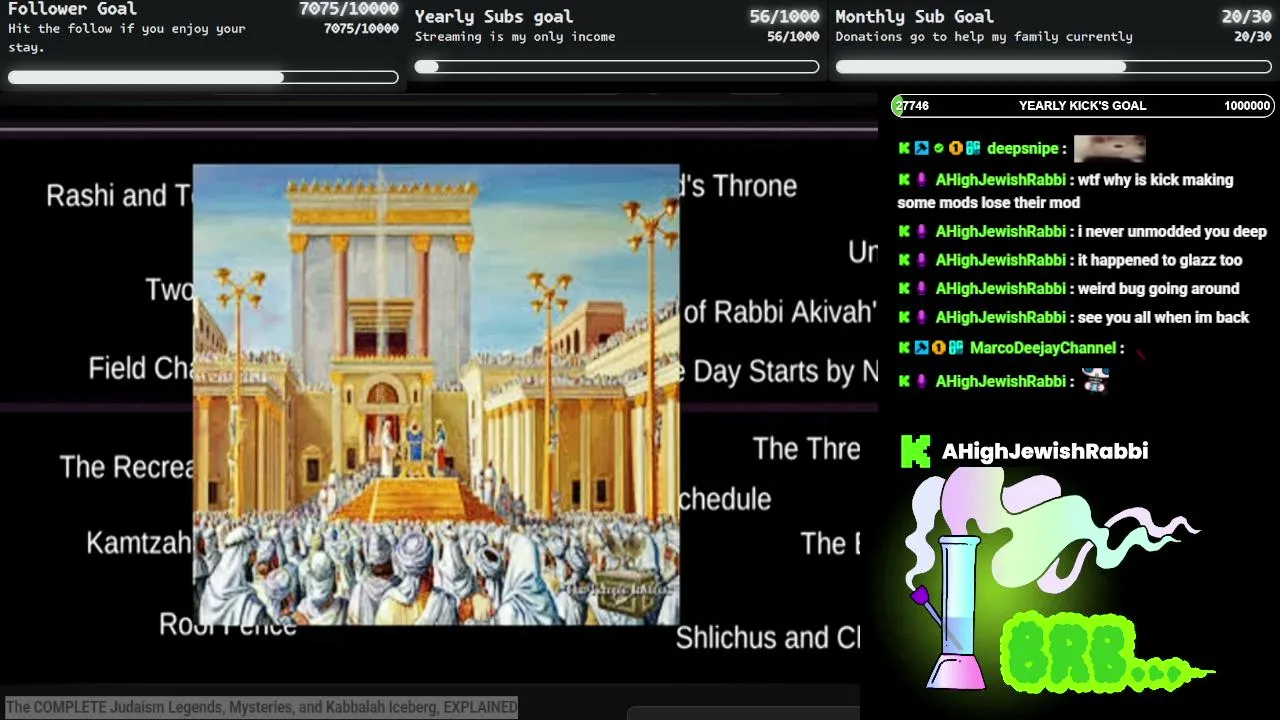Click the 'weird bug going around' message text

(x=1159, y=289)
